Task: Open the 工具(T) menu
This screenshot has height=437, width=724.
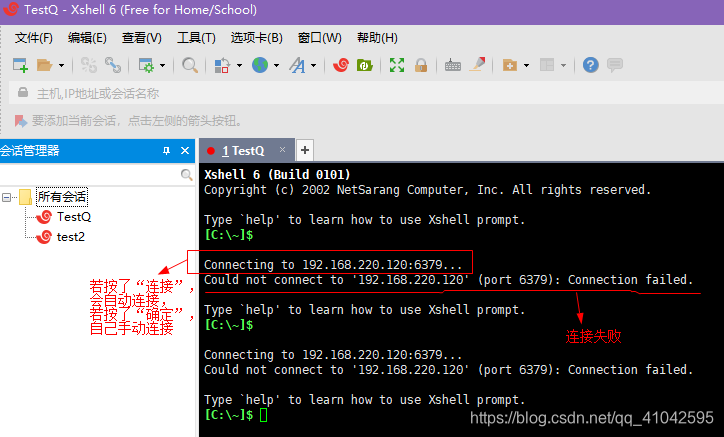Action: [196, 38]
